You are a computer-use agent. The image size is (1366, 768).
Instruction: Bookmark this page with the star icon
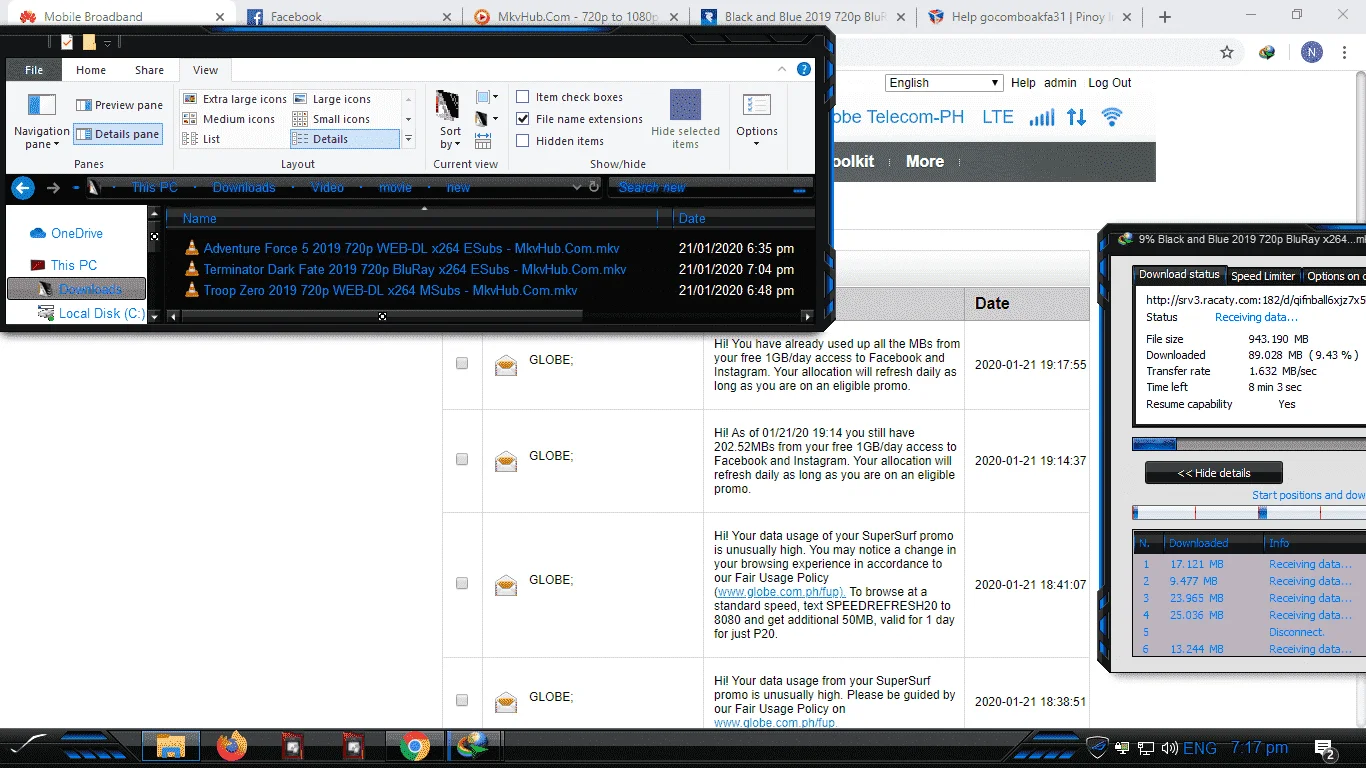pyautogui.click(x=1227, y=53)
